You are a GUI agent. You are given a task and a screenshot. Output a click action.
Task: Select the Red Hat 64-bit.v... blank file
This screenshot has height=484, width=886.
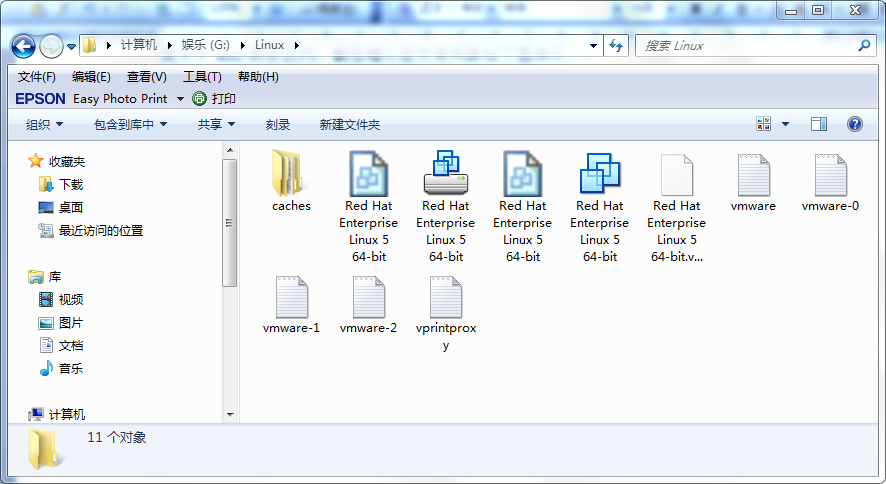pos(676,175)
